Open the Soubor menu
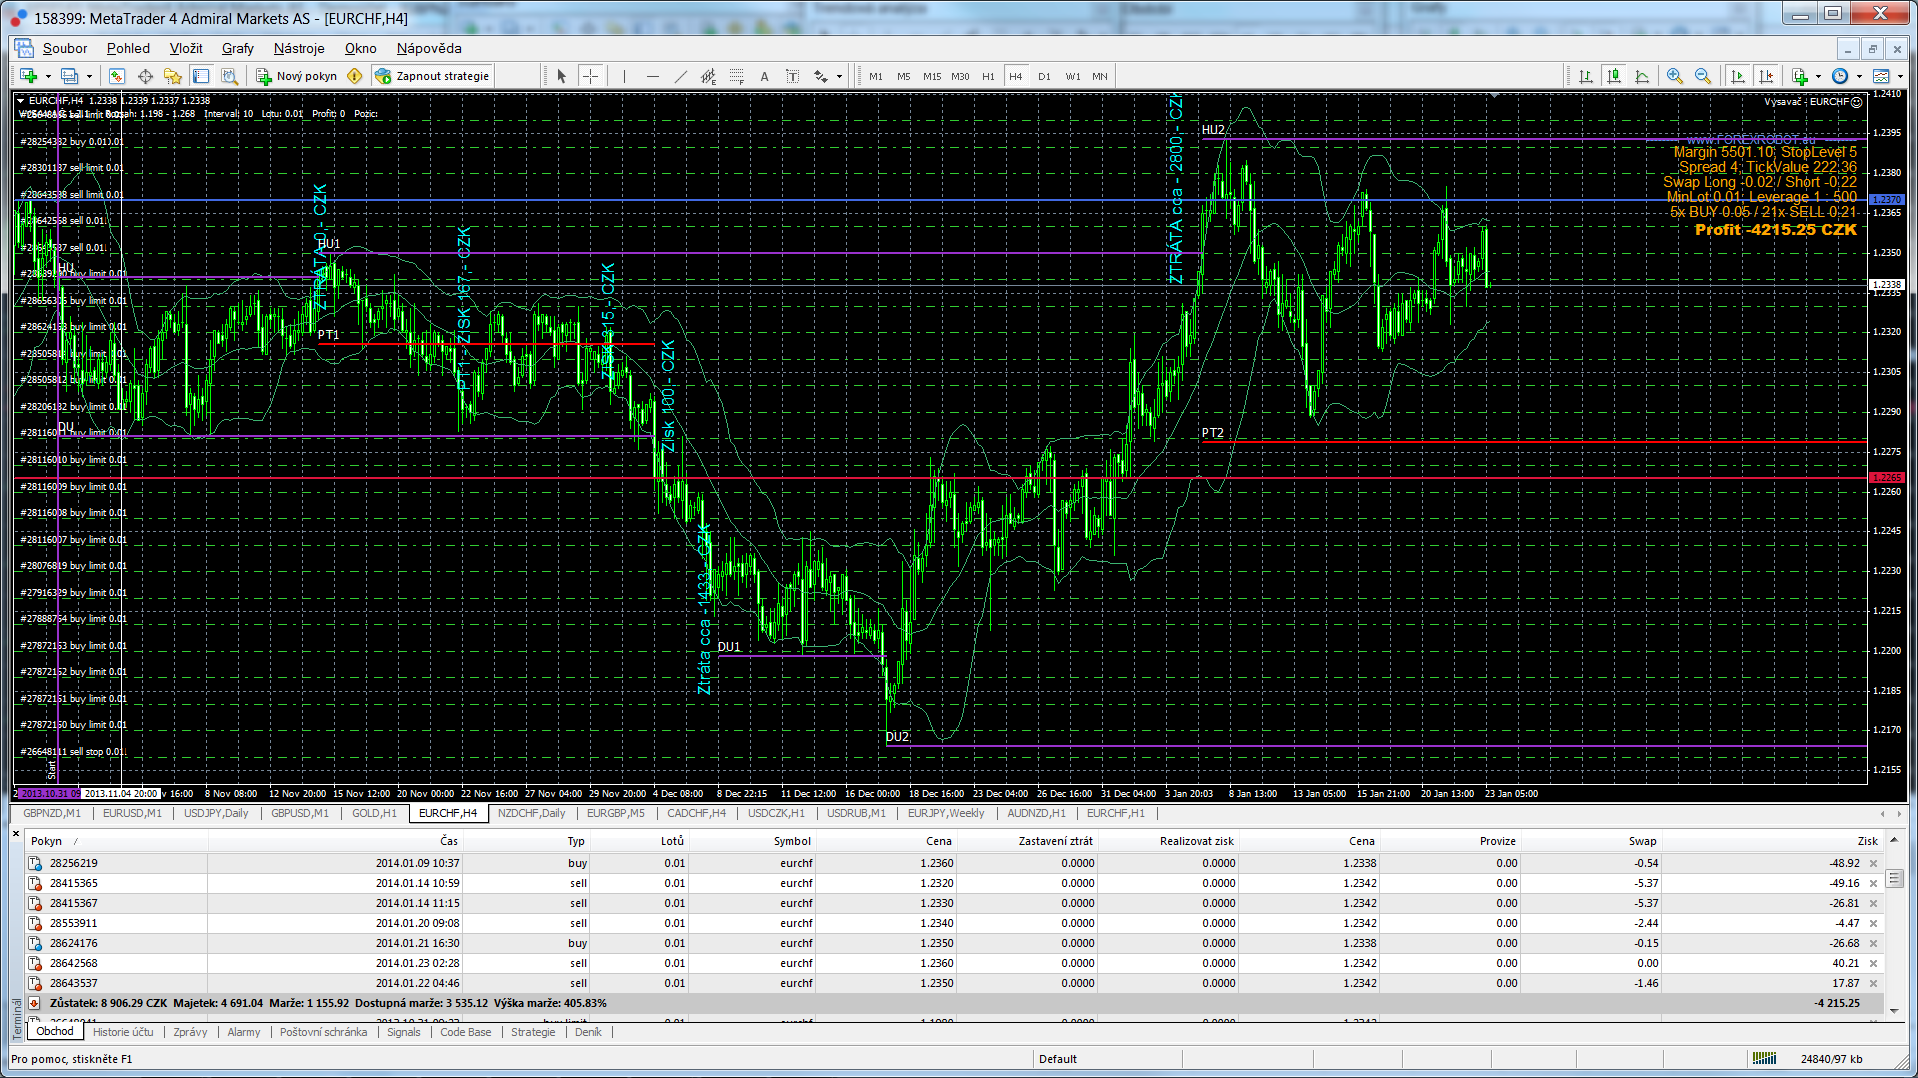Viewport: 1918px width, 1078px height. (x=65, y=48)
